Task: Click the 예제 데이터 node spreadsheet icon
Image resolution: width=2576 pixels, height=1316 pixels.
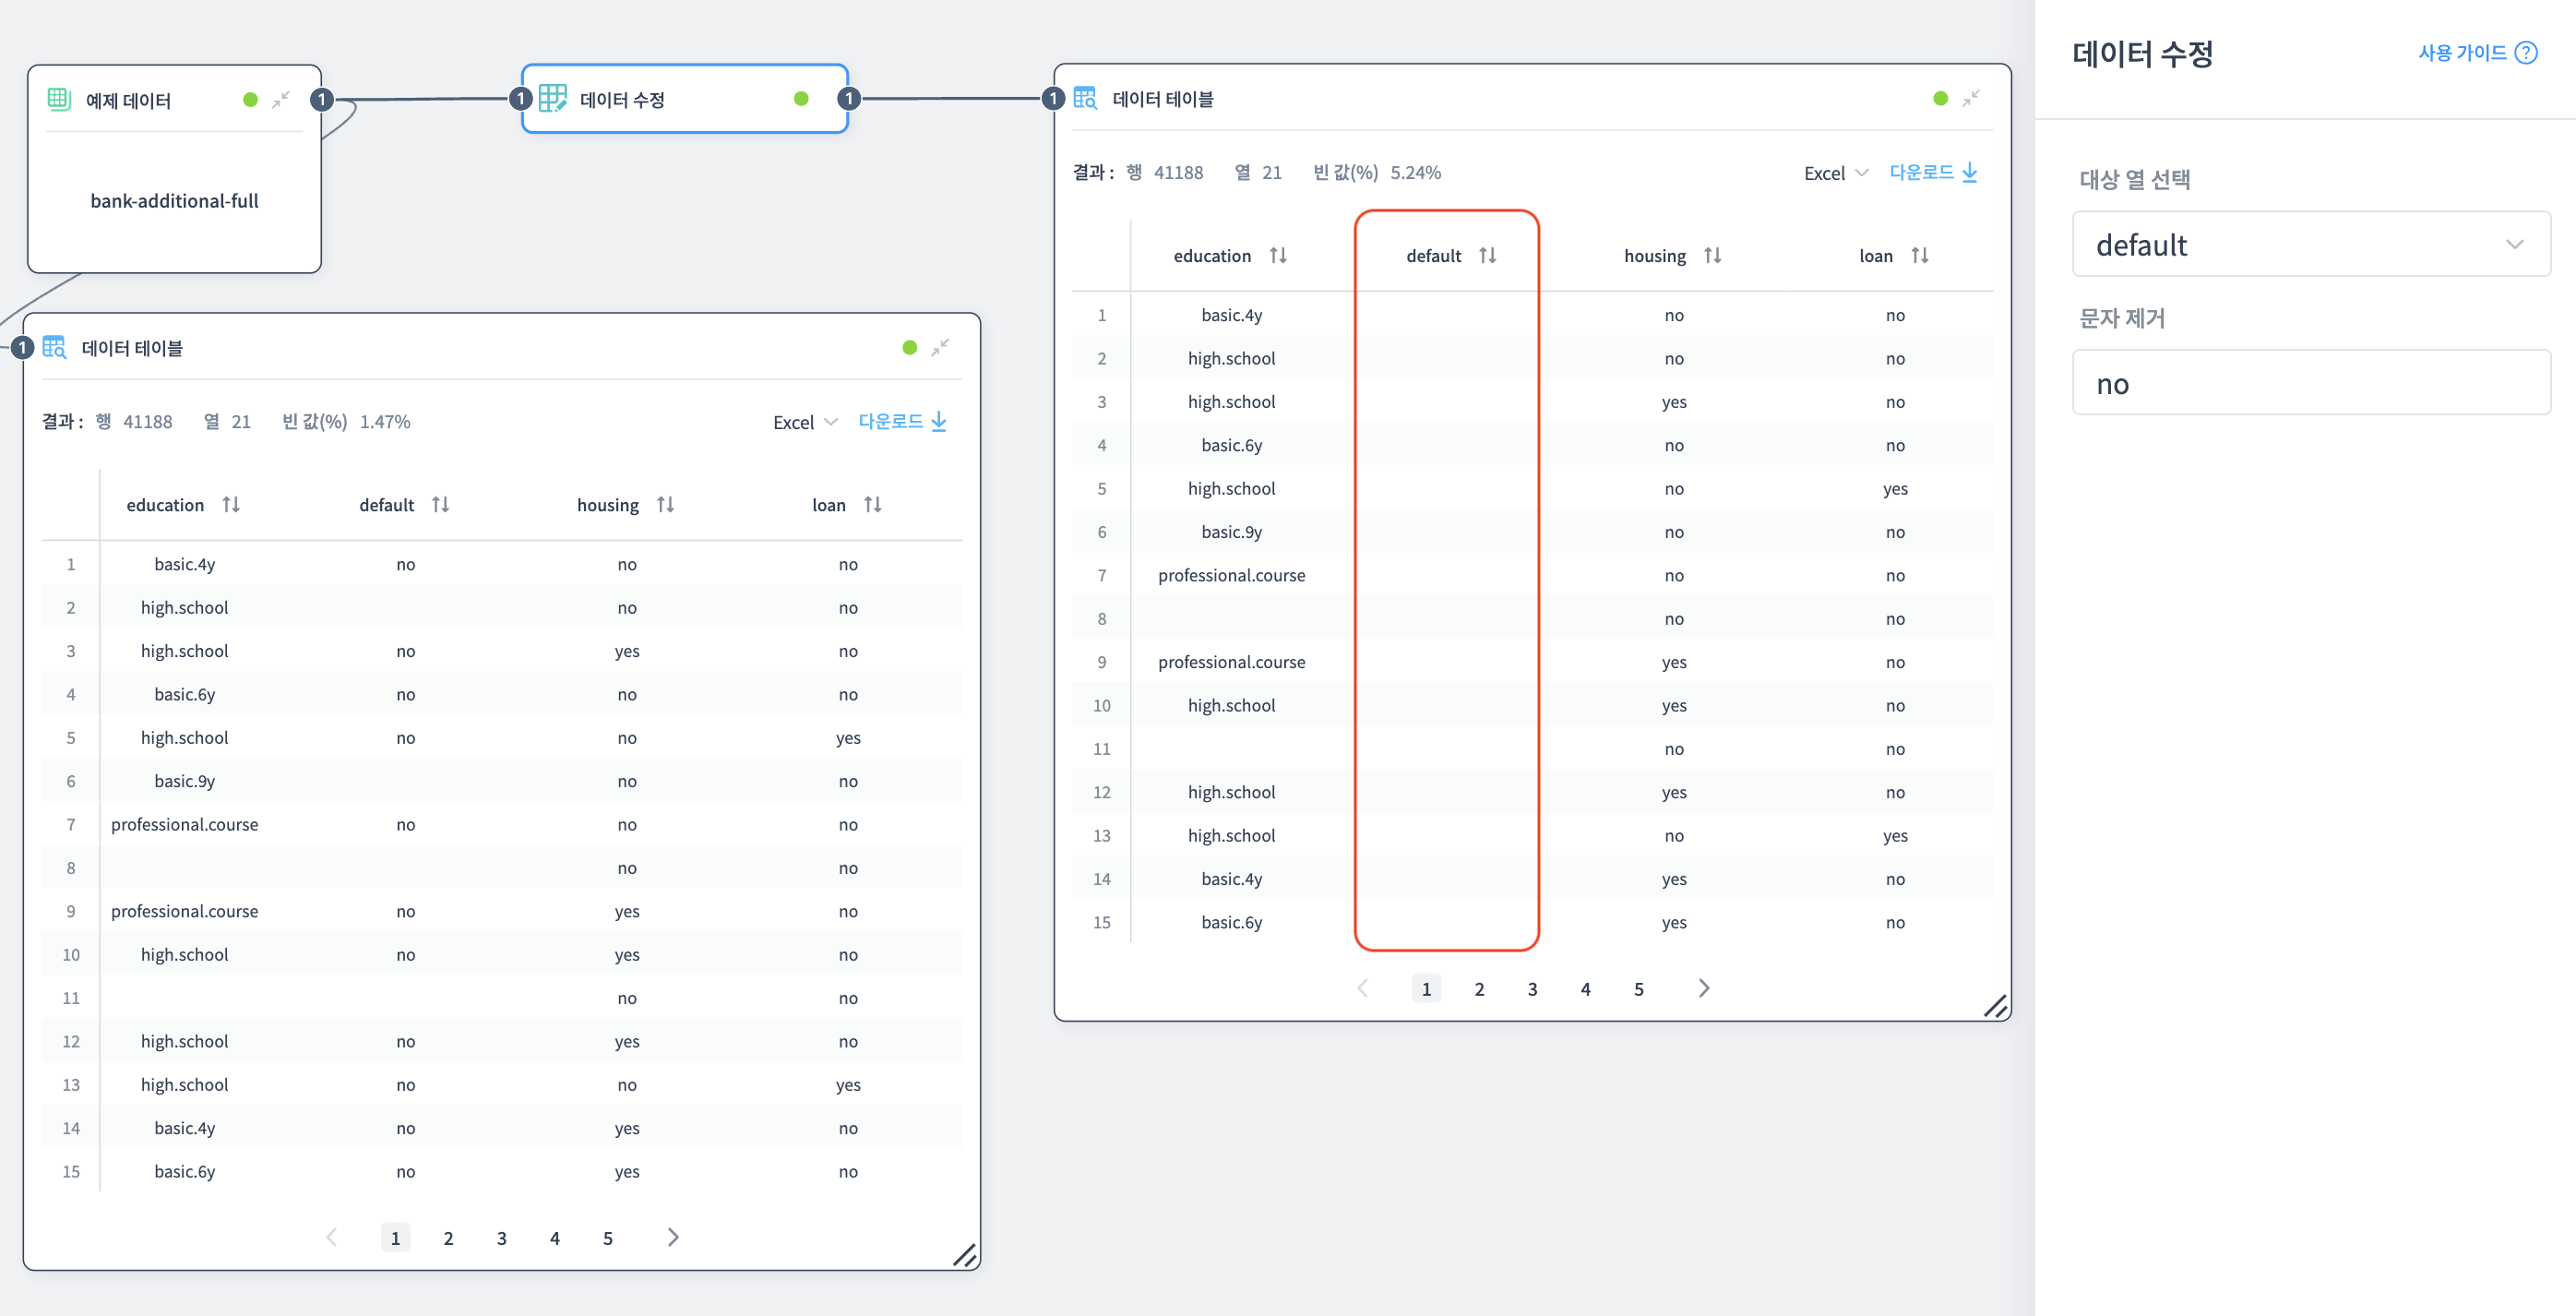Action: point(59,99)
